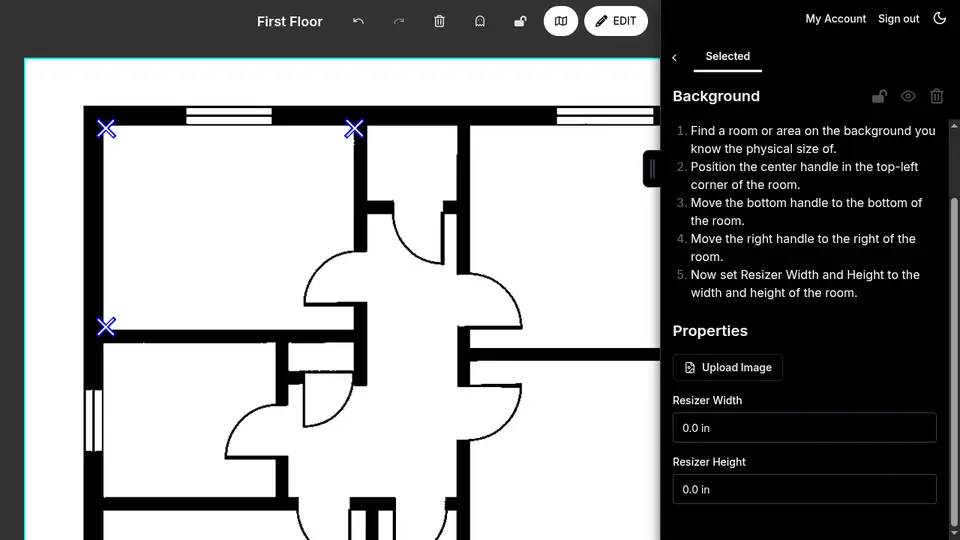Open My Account link

[x=835, y=18]
